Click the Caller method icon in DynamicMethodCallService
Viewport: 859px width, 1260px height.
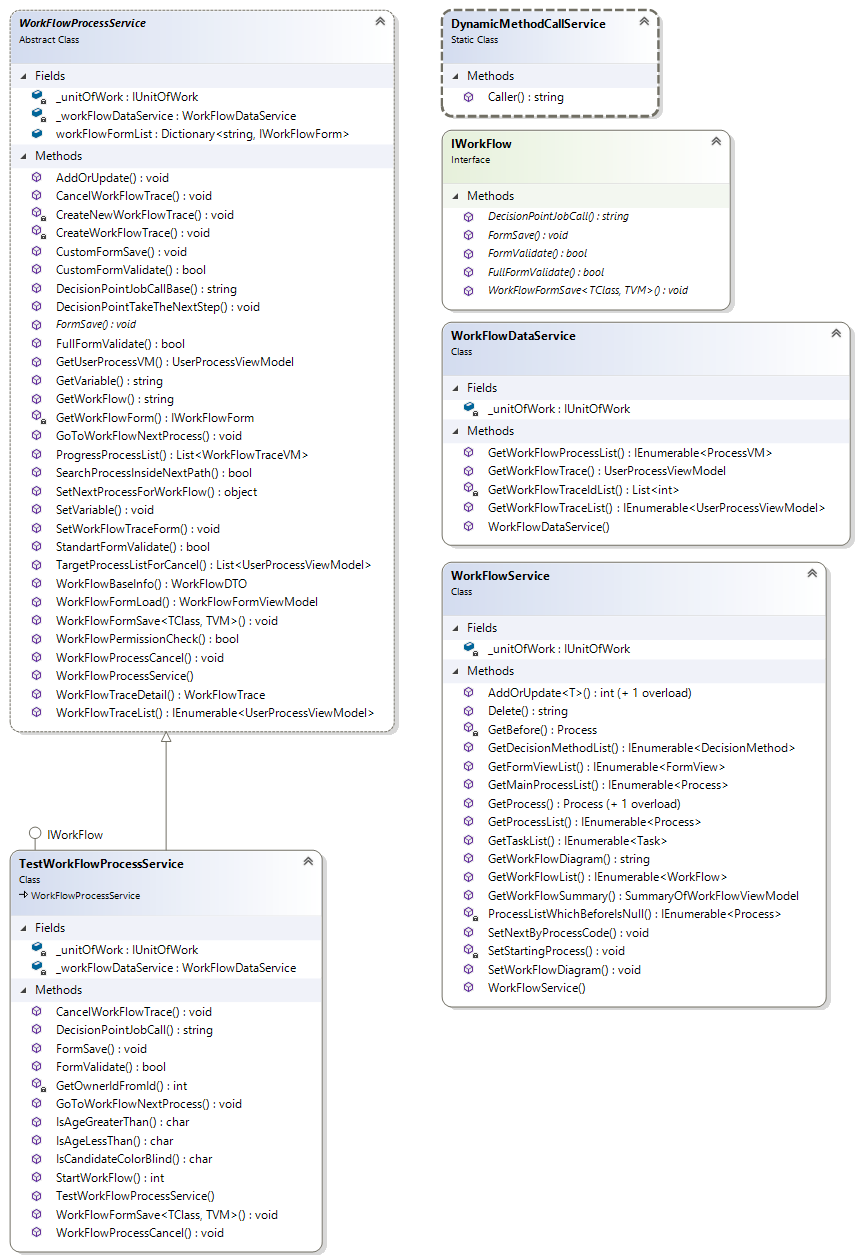[469, 98]
